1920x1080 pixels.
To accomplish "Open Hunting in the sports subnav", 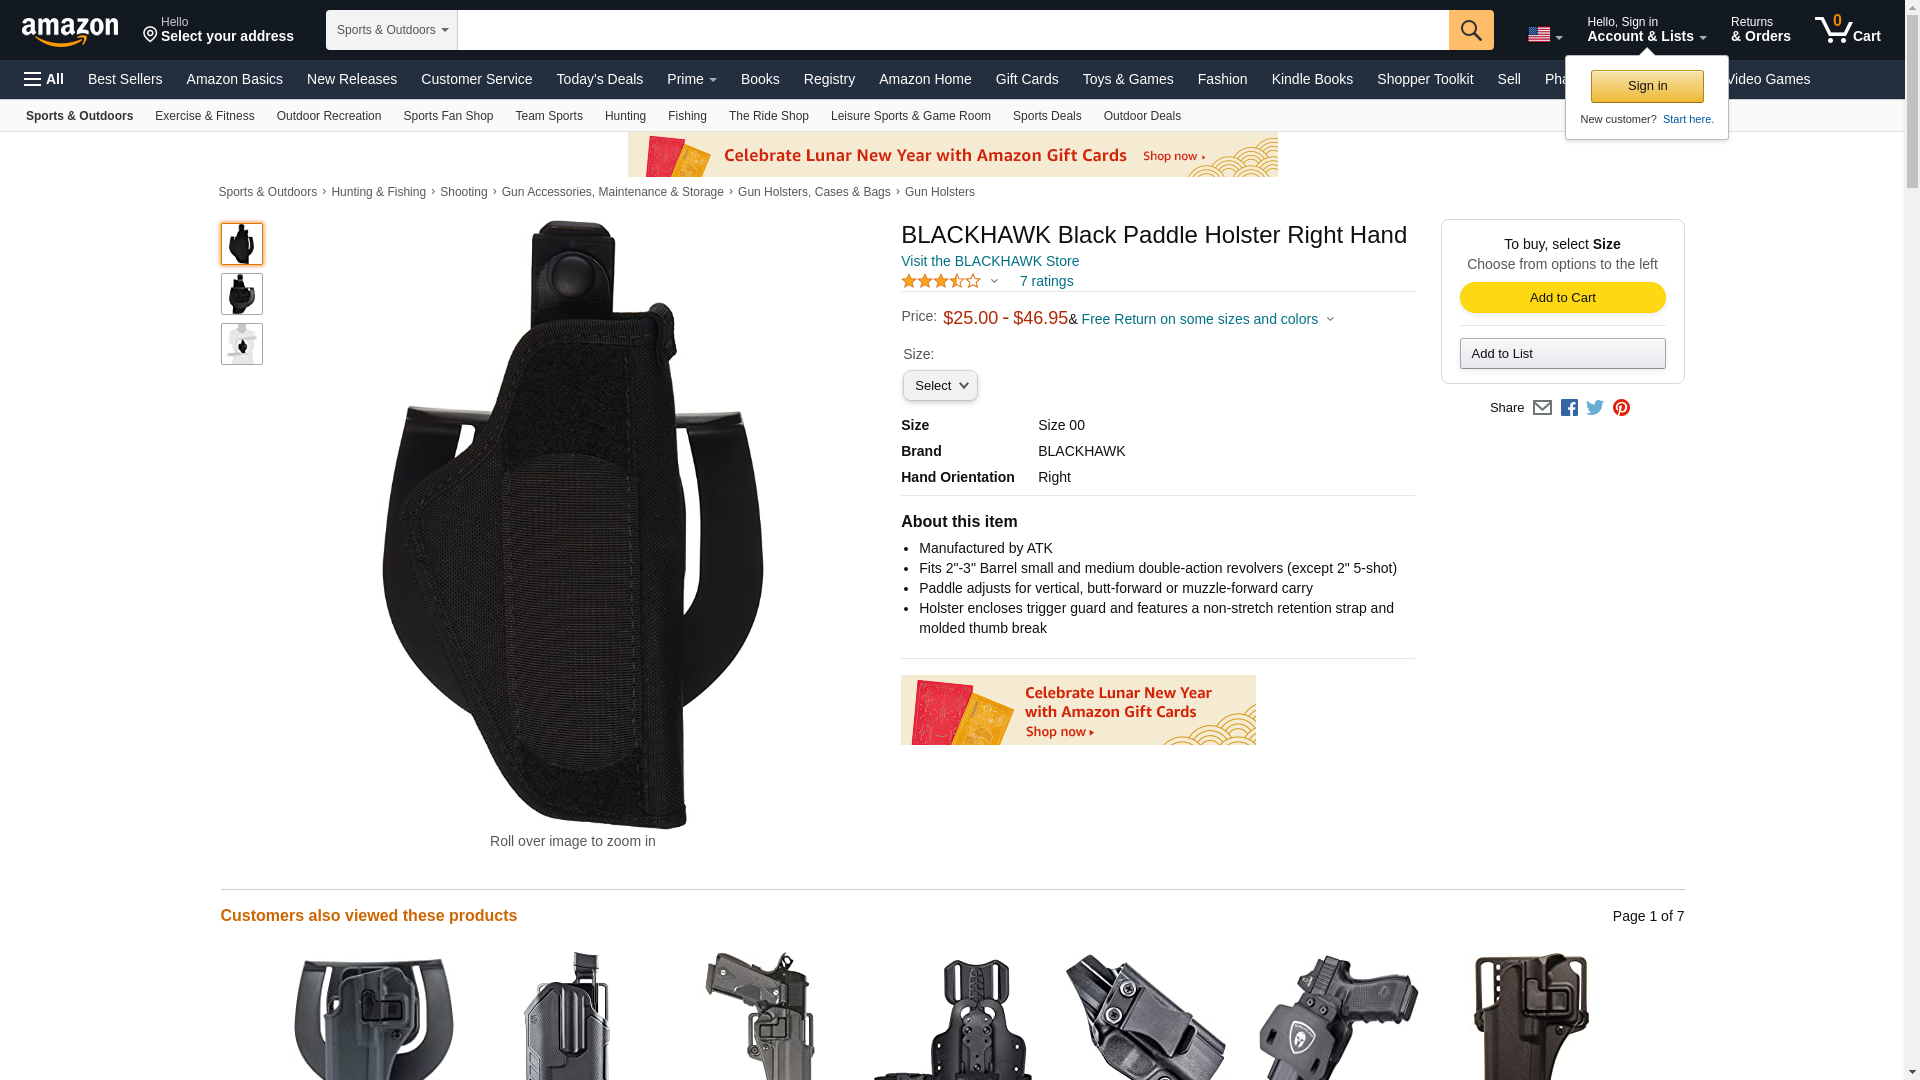I will [x=625, y=116].
